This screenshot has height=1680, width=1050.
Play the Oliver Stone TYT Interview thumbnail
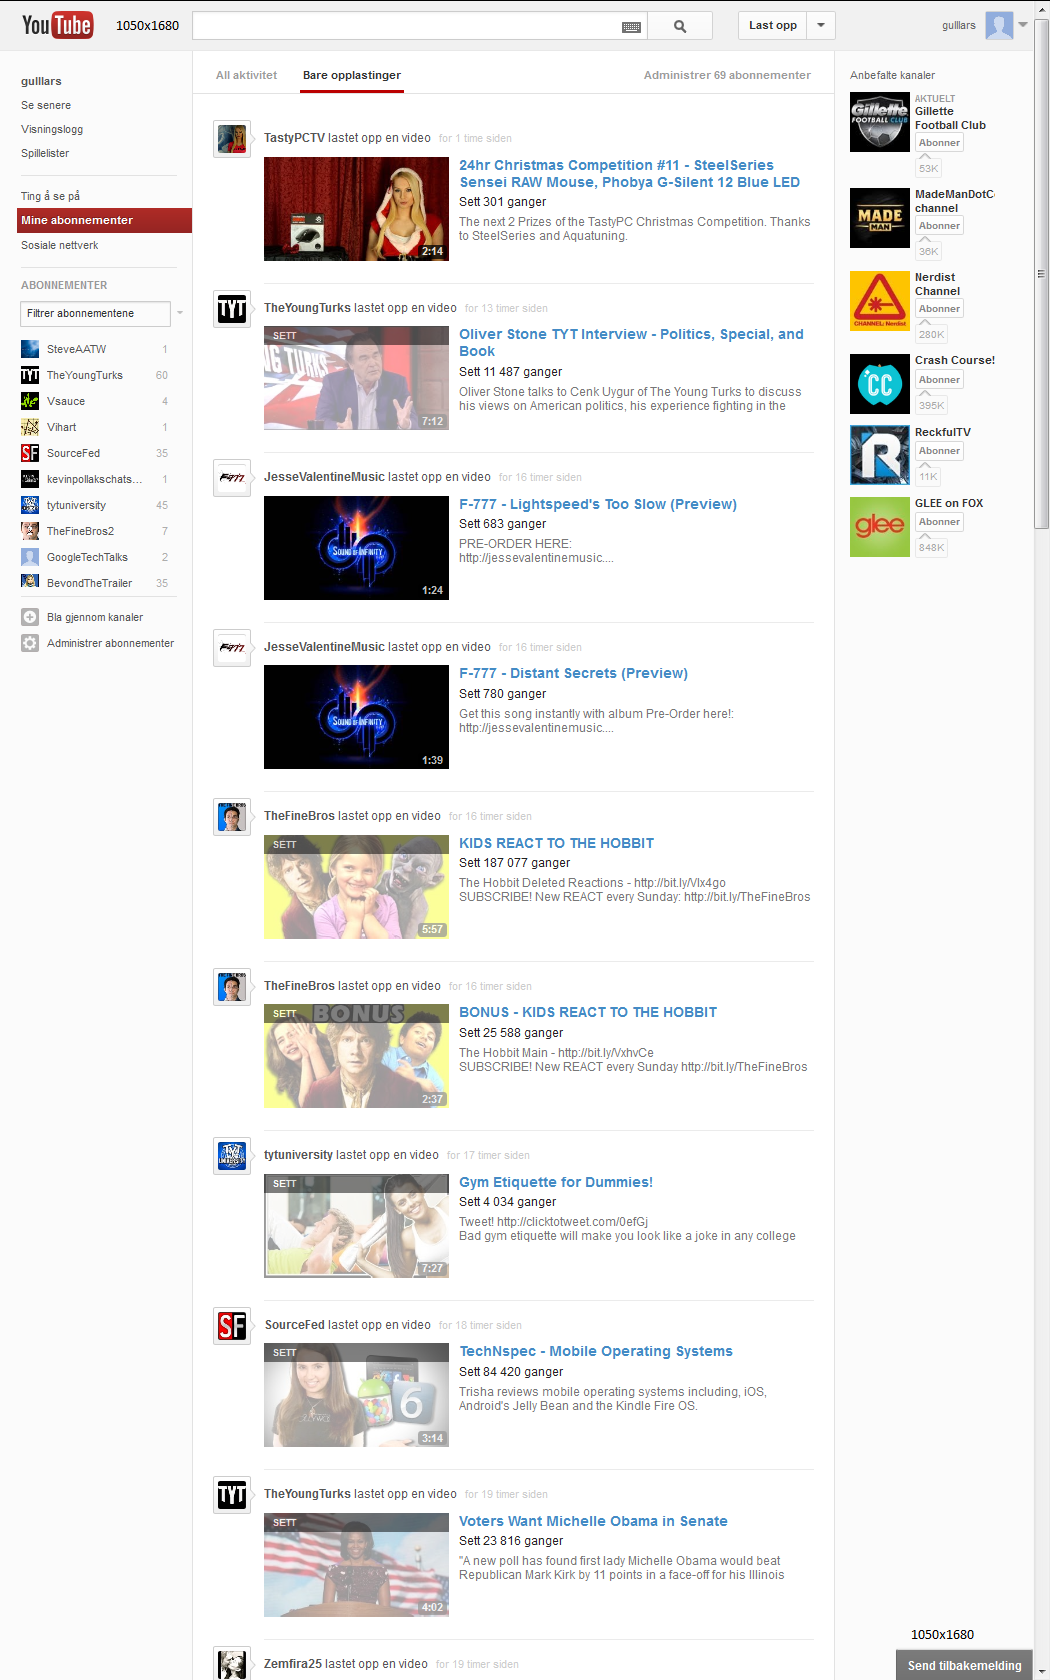(x=356, y=378)
